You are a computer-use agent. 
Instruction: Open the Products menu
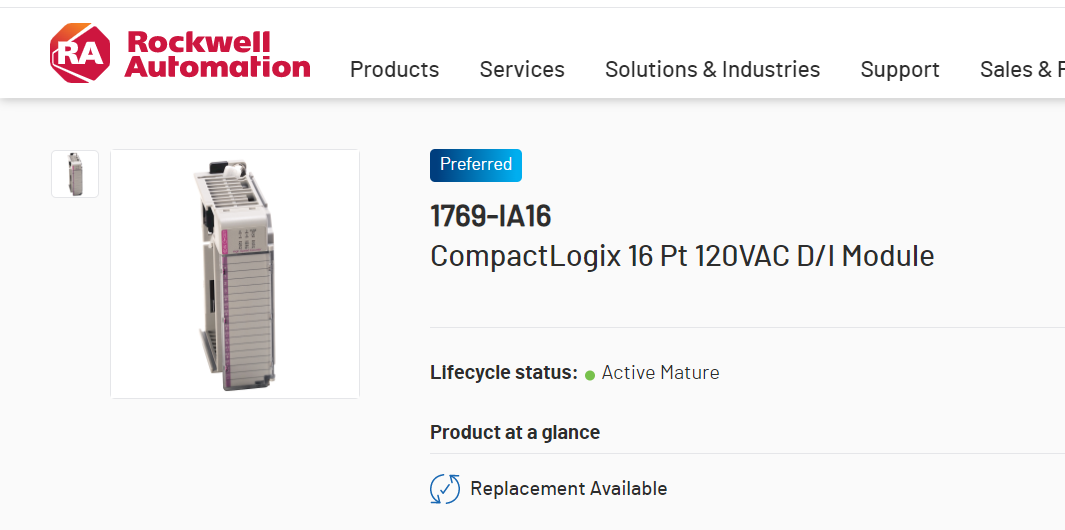pos(394,69)
